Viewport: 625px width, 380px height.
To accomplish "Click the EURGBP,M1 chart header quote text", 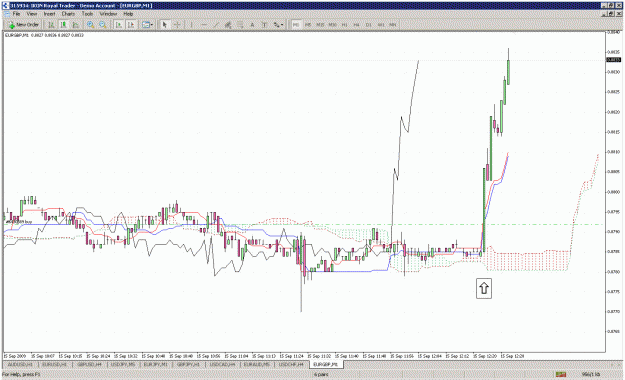I will click(x=44, y=35).
